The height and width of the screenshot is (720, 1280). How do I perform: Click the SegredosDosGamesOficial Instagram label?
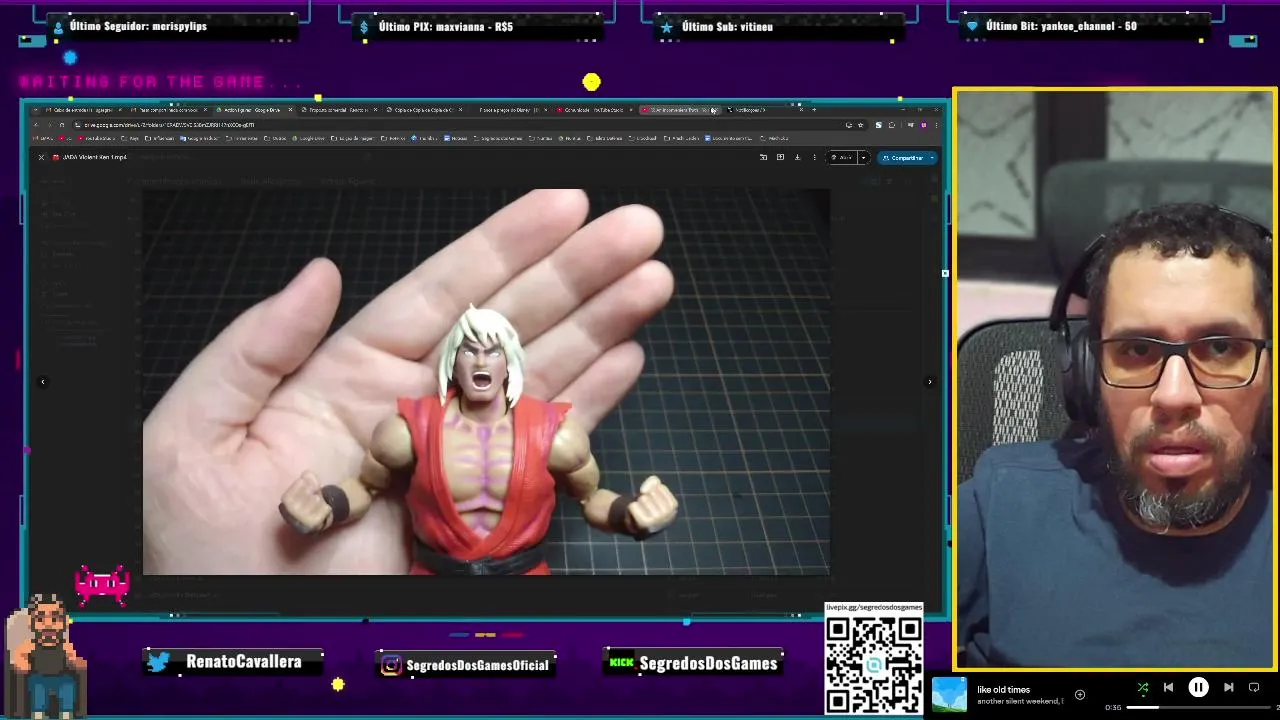(466, 664)
